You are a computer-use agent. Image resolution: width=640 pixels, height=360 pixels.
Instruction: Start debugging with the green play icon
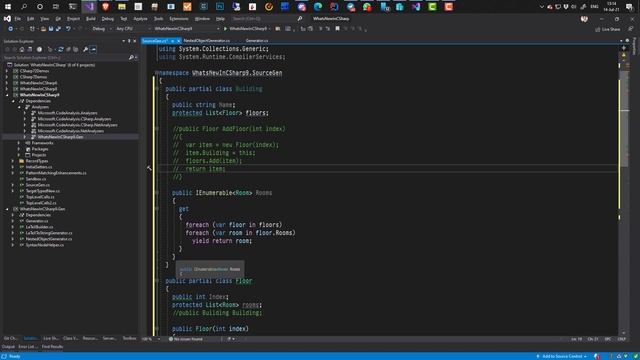[x=225, y=29]
